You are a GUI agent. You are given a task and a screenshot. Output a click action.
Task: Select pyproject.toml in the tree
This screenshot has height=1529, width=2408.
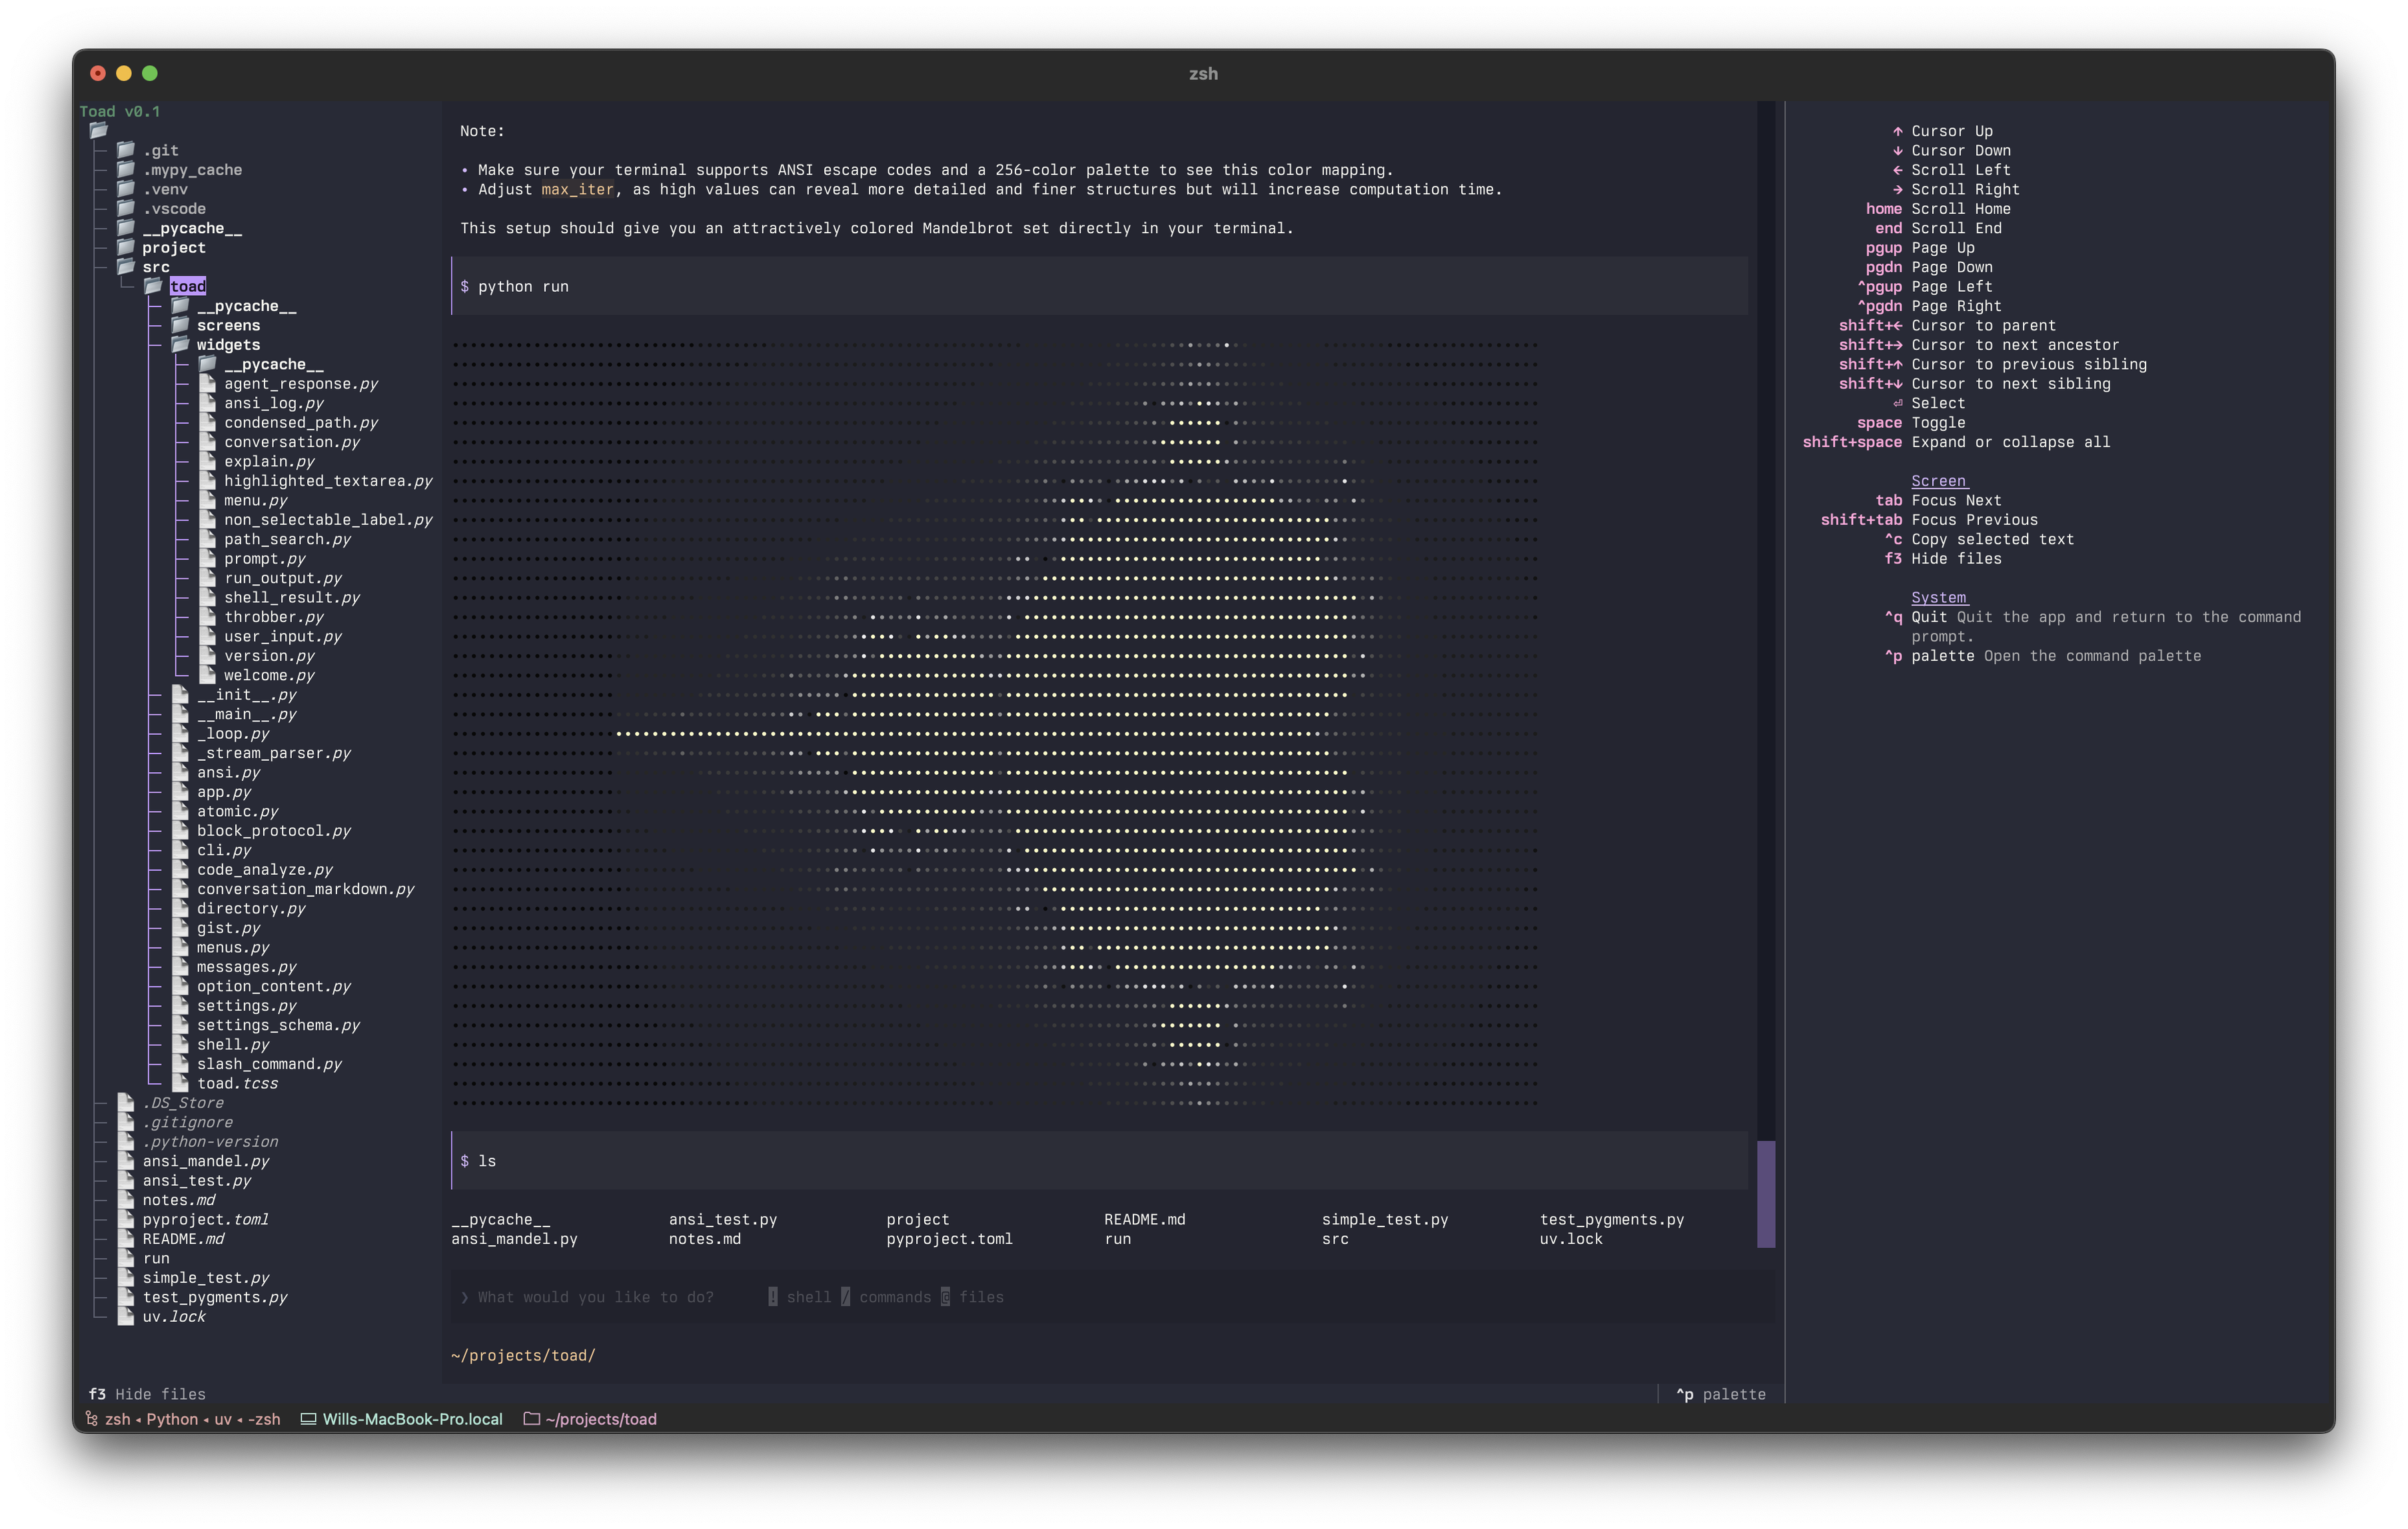(205, 1219)
